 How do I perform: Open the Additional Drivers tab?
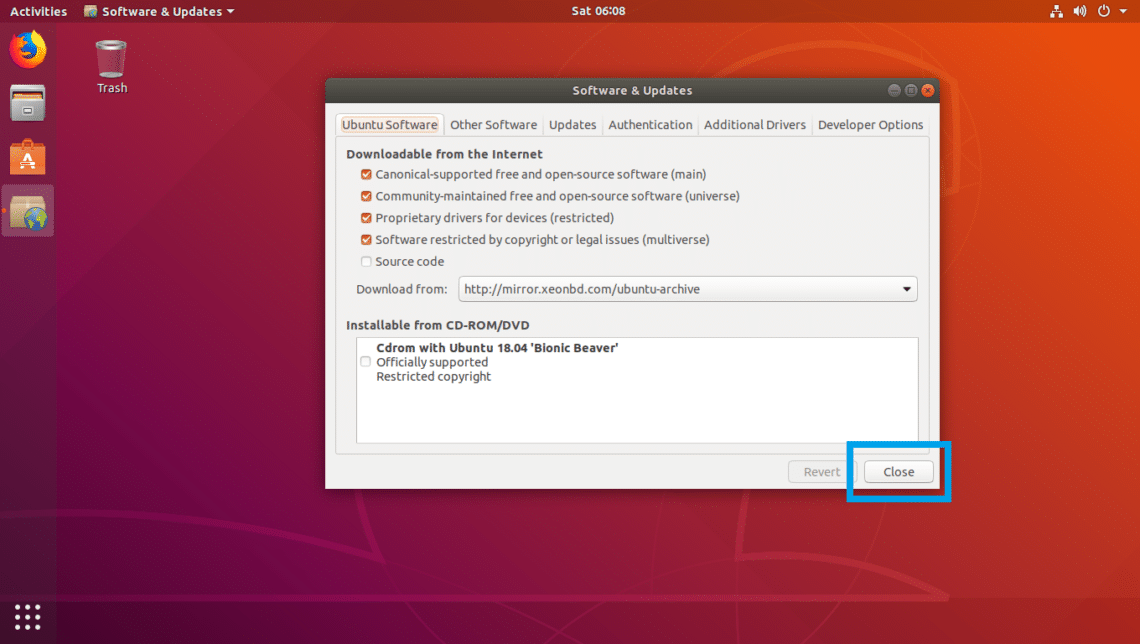755,125
